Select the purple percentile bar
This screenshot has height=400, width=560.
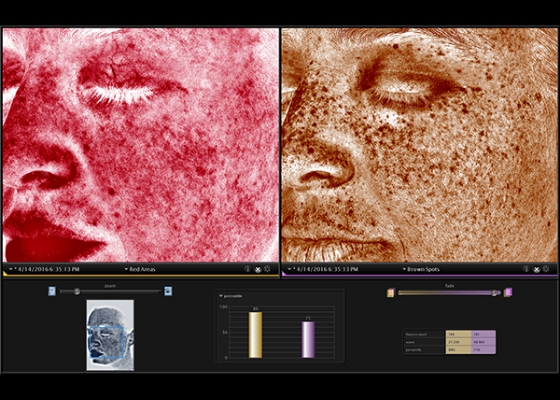point(308,339)
